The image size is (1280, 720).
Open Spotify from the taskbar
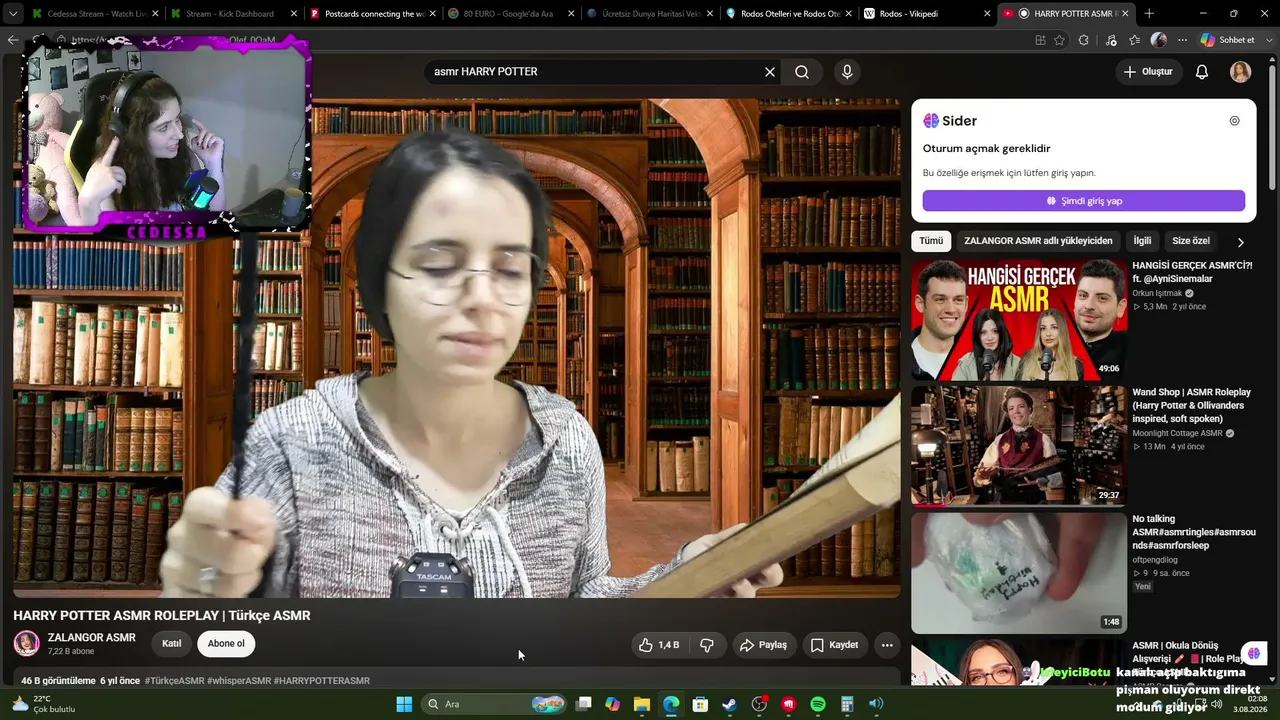[817, 704]
